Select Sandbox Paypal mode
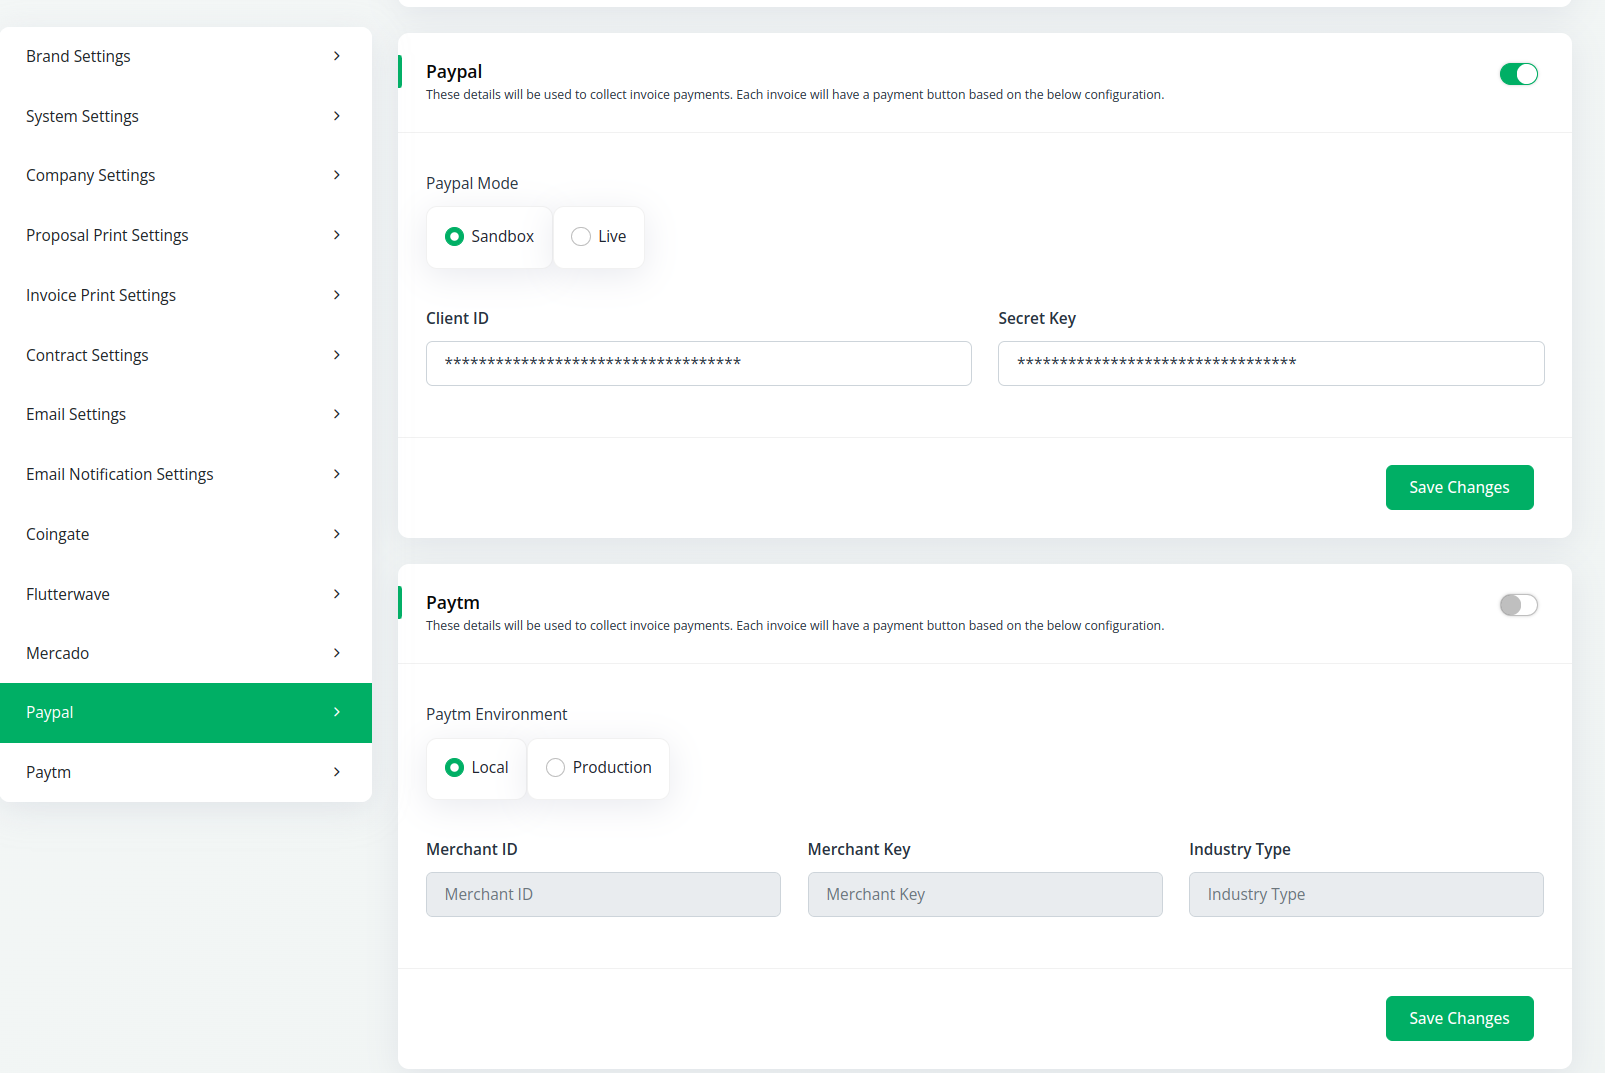The width and height of the screenshot is (1605, 1073). pyautogui.click(x=489, y=237)
